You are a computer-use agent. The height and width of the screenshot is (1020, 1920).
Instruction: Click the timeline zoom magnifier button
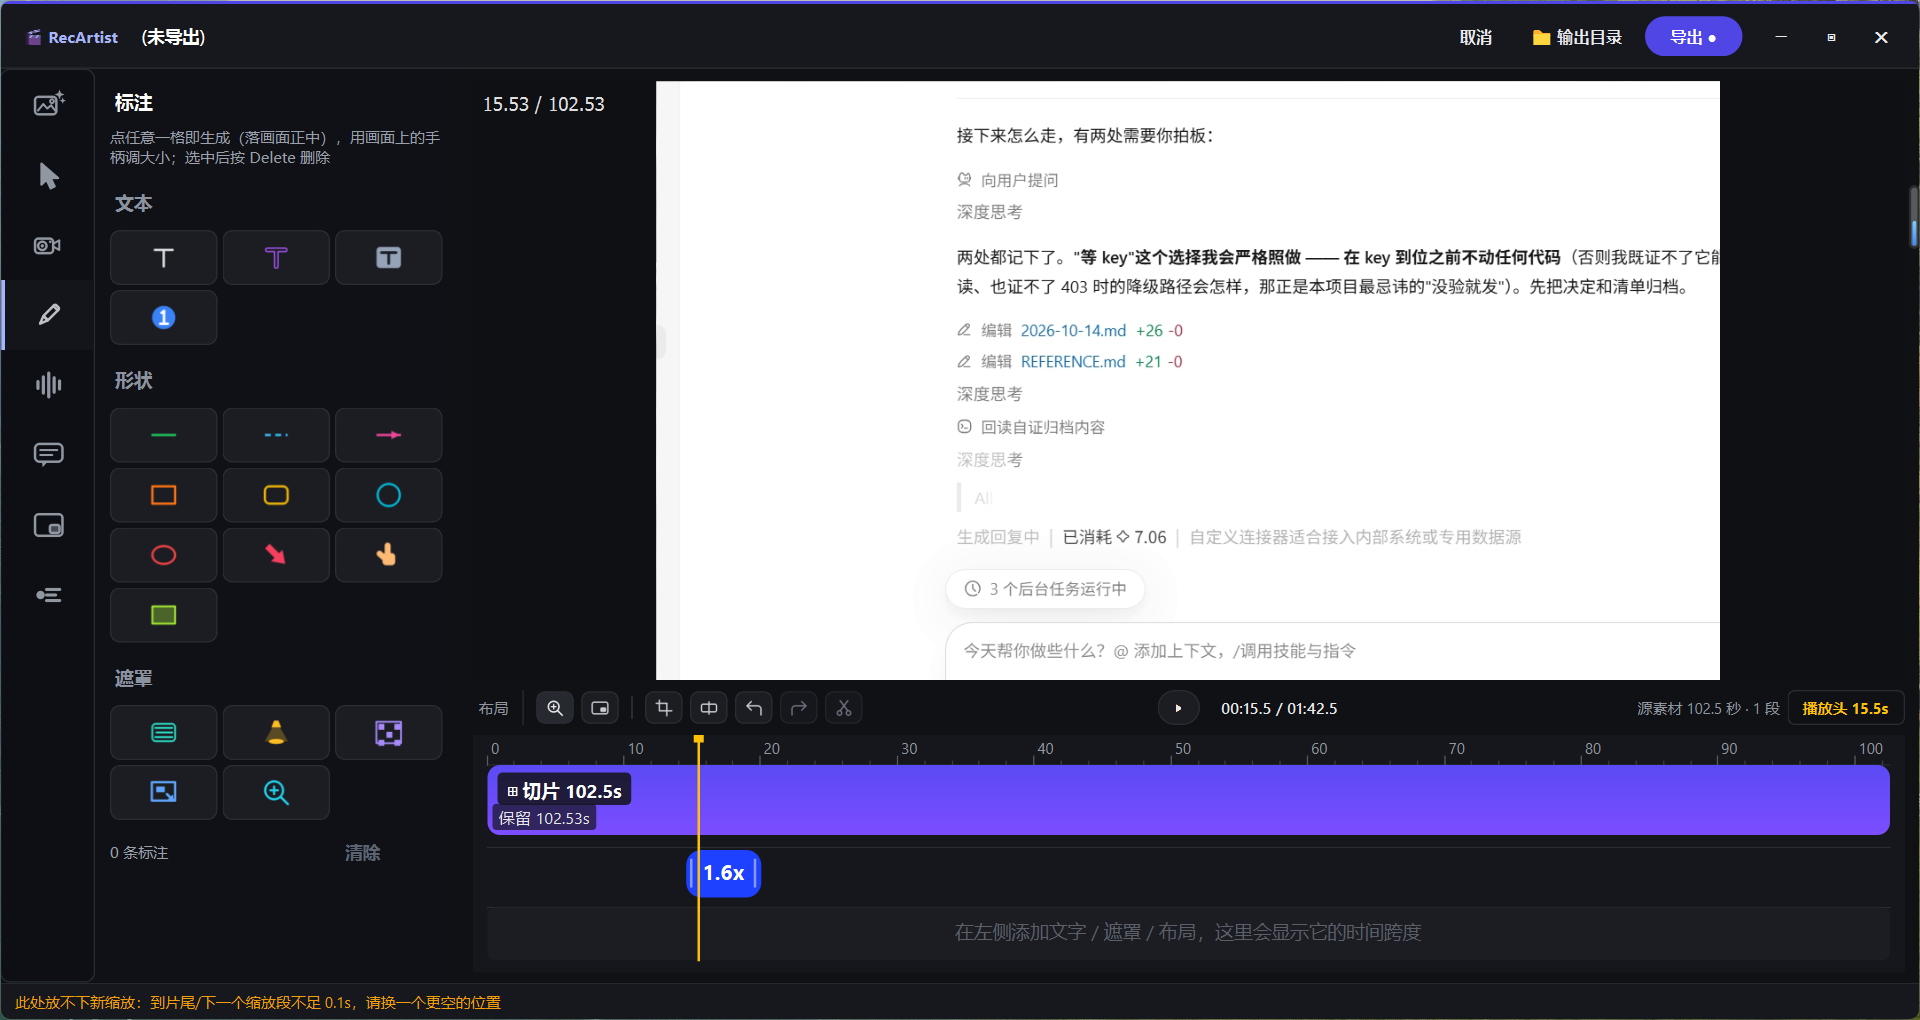tap(555, 708)
